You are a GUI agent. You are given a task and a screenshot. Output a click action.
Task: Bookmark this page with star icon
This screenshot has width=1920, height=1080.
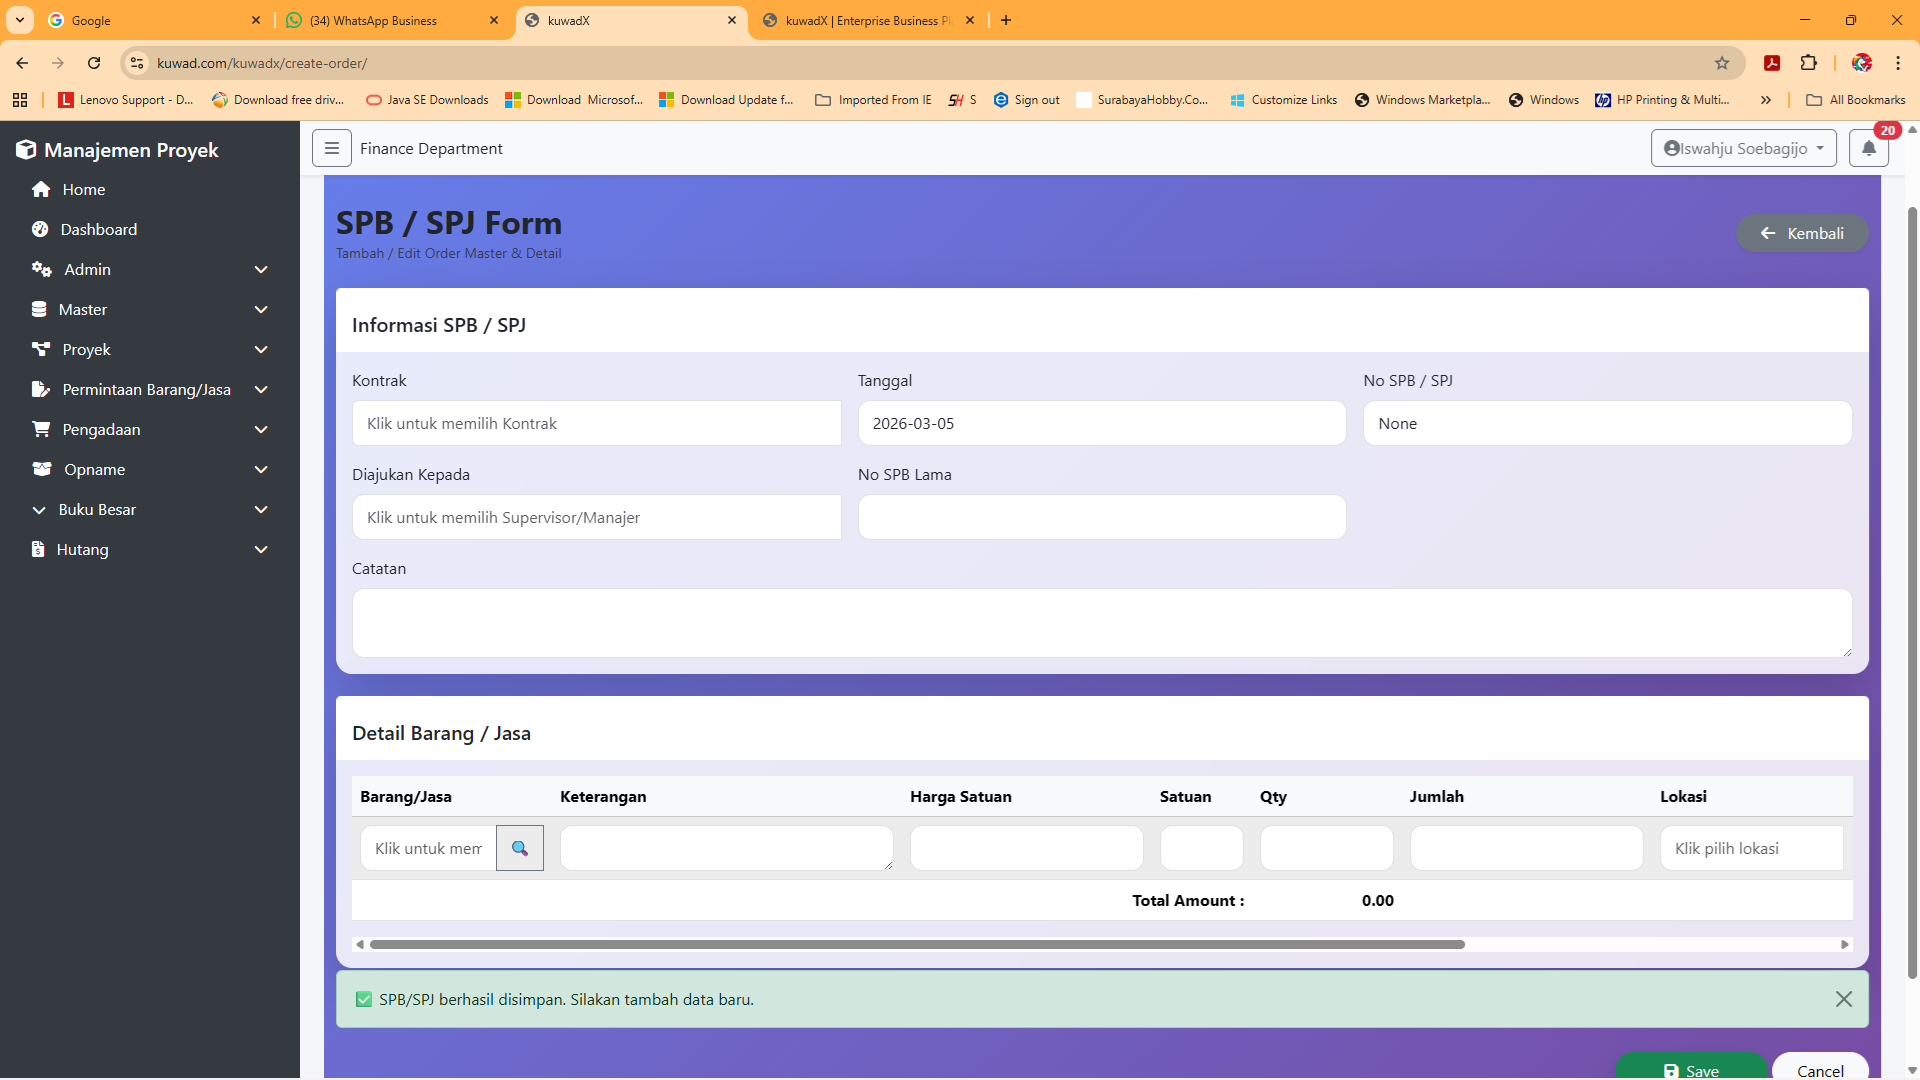(x=1722, y=63)
